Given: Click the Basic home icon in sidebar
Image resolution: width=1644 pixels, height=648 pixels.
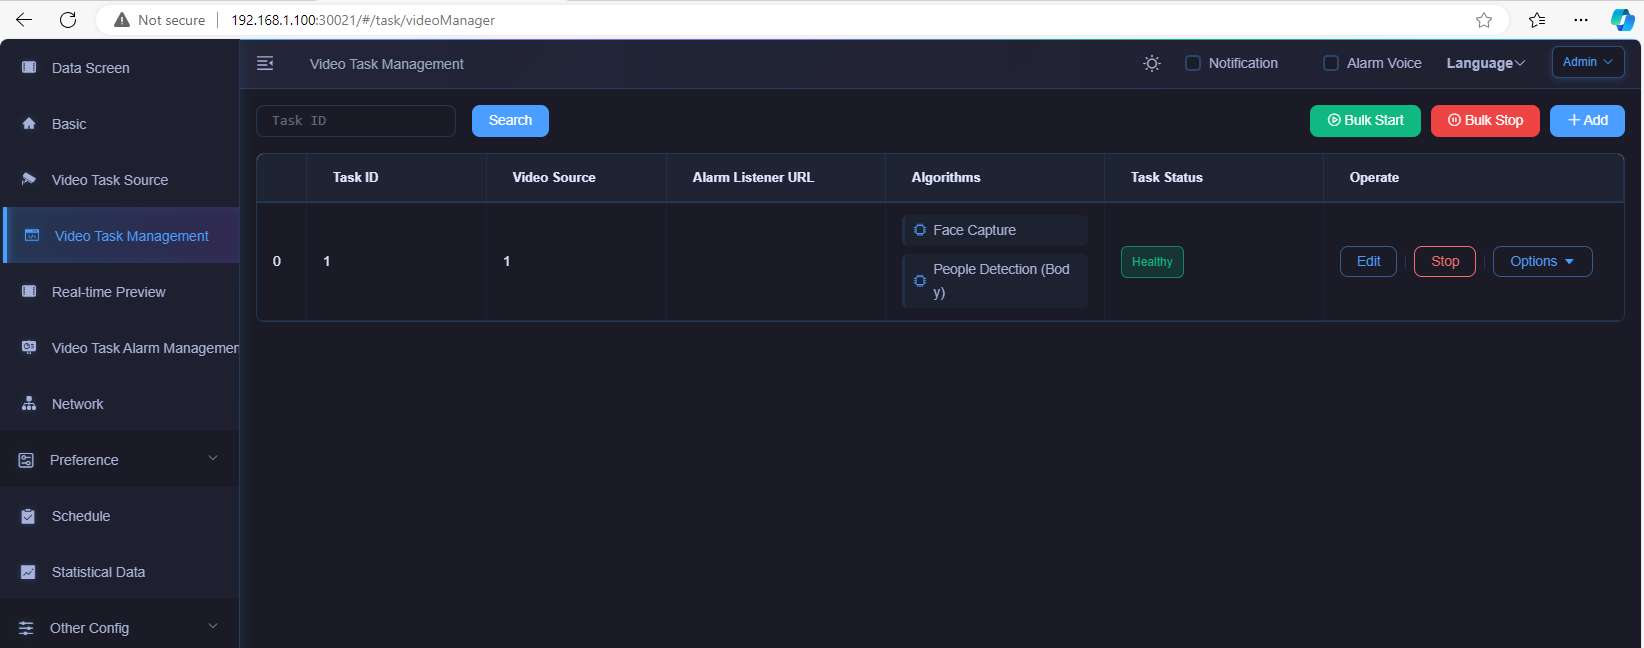Looking at the screenshot, I should tap(29, 124).
